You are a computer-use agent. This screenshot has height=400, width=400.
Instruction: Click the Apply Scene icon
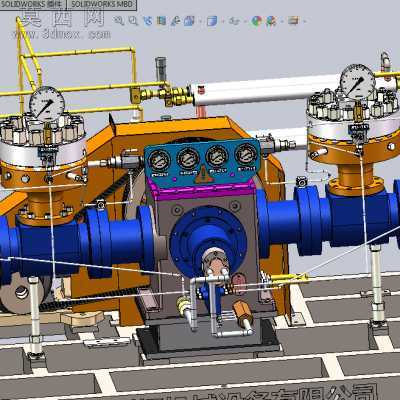coord(271,21)
